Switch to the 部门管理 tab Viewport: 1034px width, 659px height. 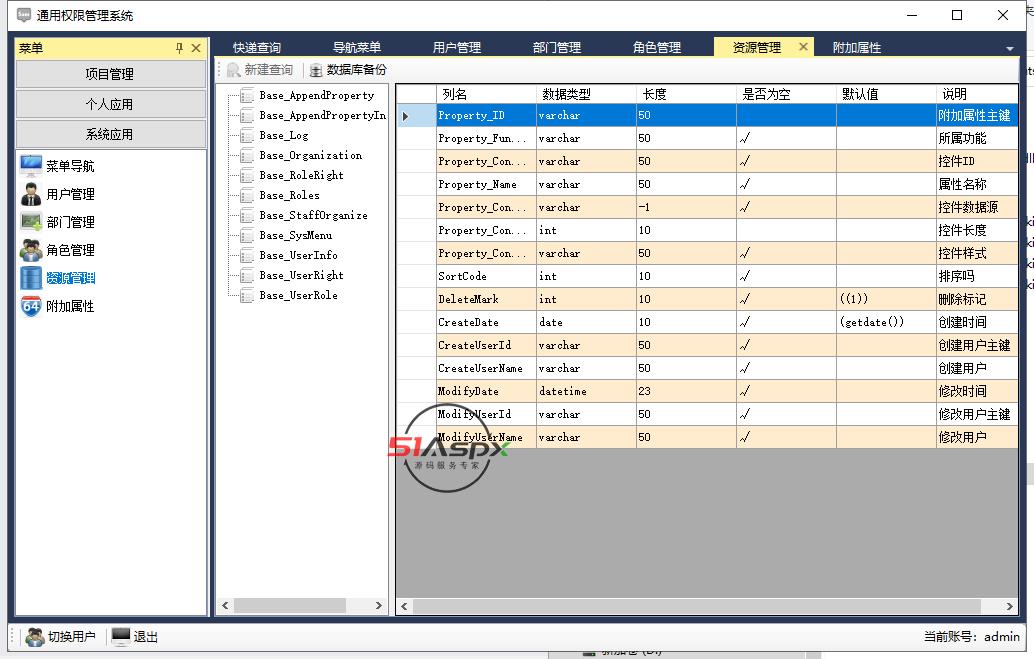(557, 47)
